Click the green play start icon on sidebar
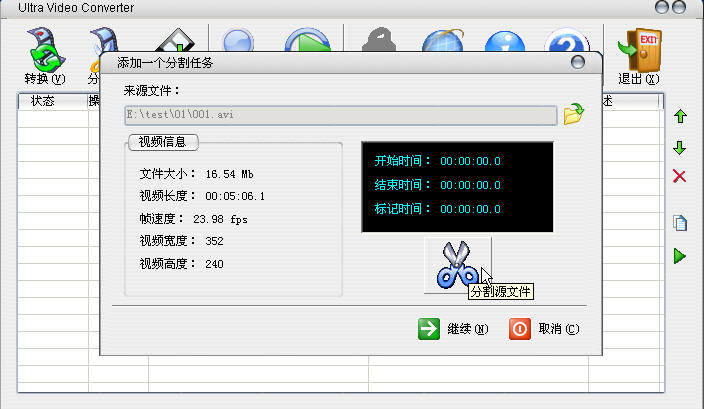 (x=680, y=256)
